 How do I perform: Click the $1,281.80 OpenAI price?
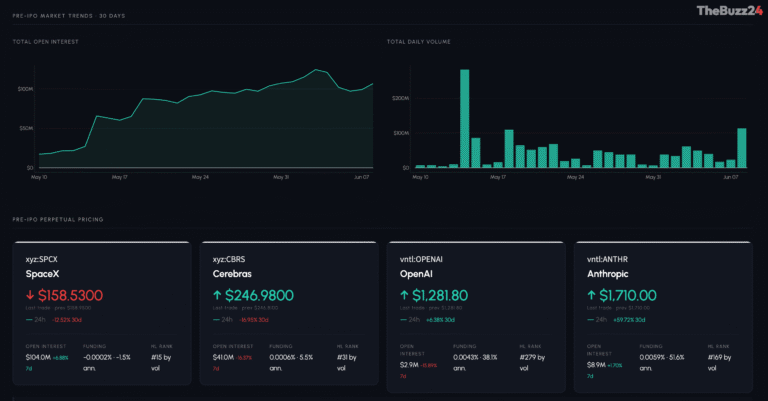point(440,295)
